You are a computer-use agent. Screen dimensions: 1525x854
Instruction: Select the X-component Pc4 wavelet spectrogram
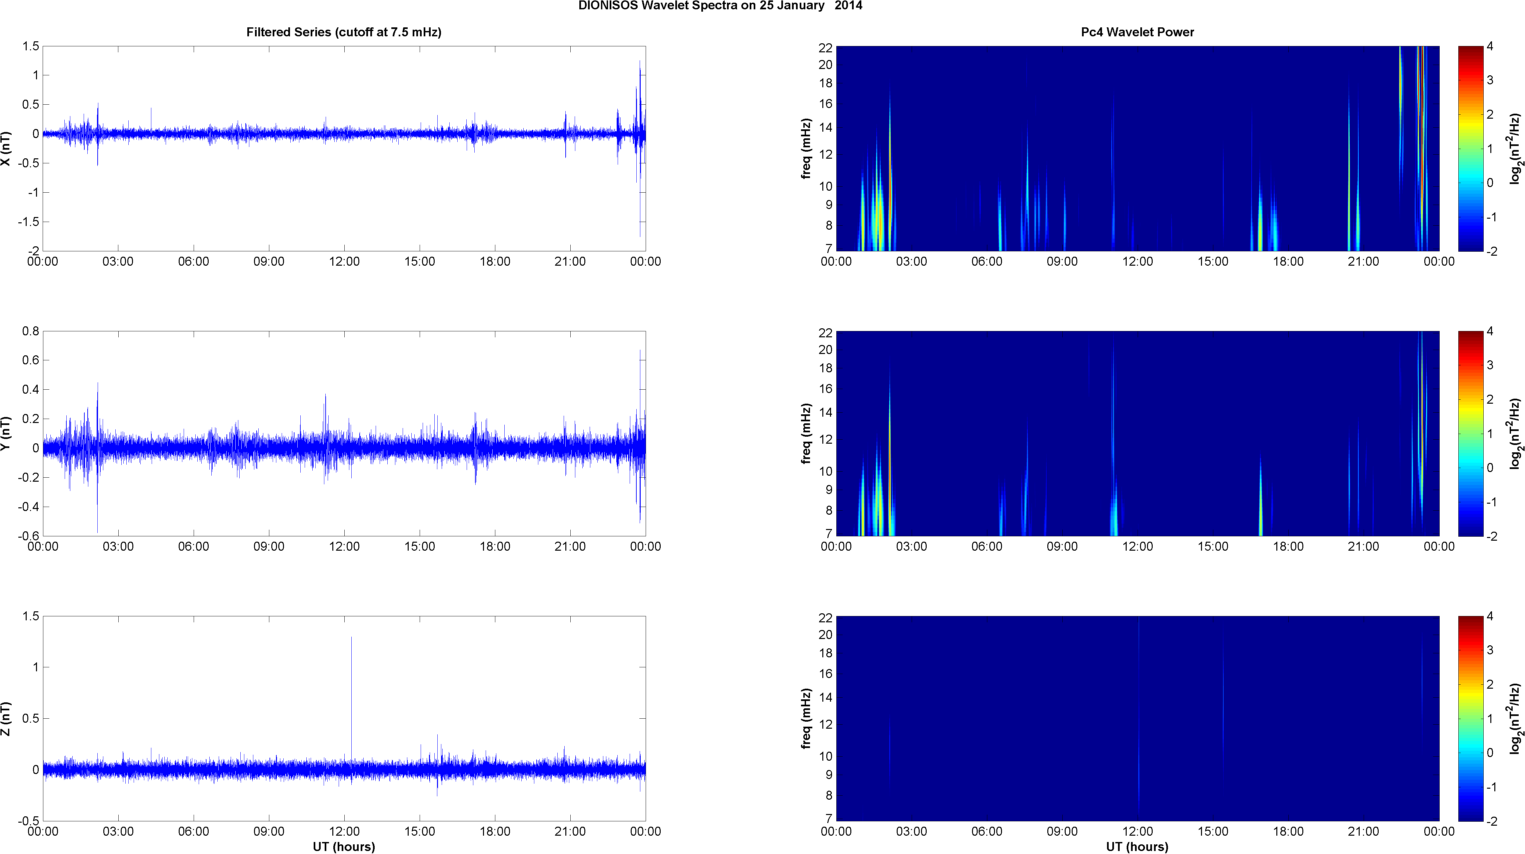1137,148
